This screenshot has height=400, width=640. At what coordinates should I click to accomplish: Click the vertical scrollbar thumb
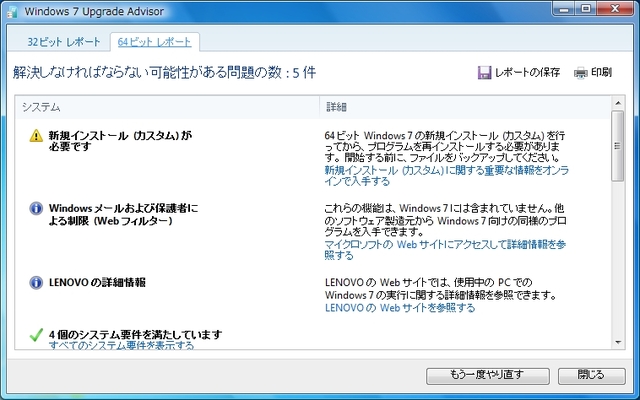[618, 146]
